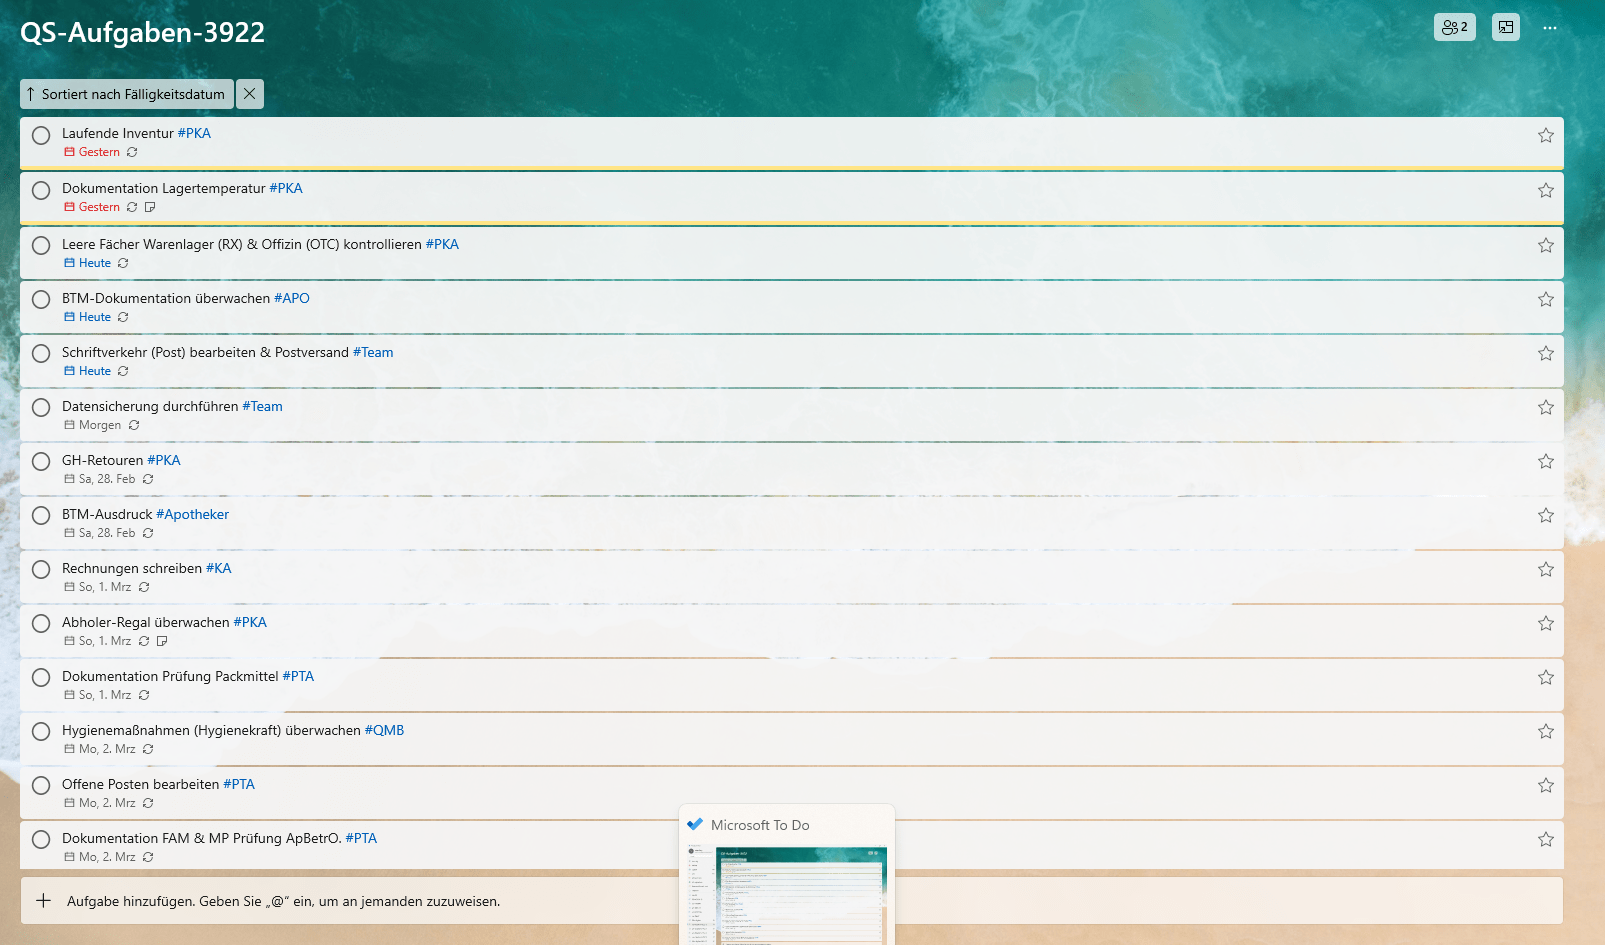The width and height of the screenshot is (1605, 945).
Task: Click the QS-Aufgaben-3922 list title
Action: tap(142, 33)
